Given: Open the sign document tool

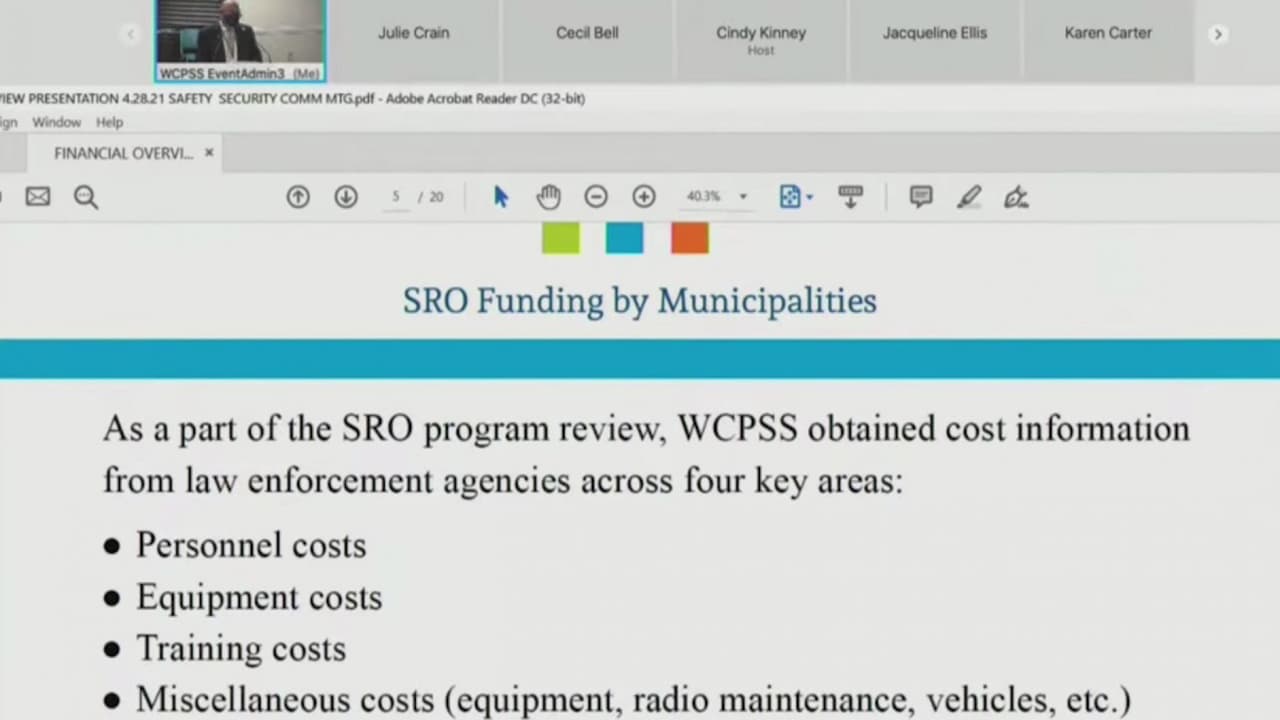Looking at the screenshot, I should tap(1016, 197).
